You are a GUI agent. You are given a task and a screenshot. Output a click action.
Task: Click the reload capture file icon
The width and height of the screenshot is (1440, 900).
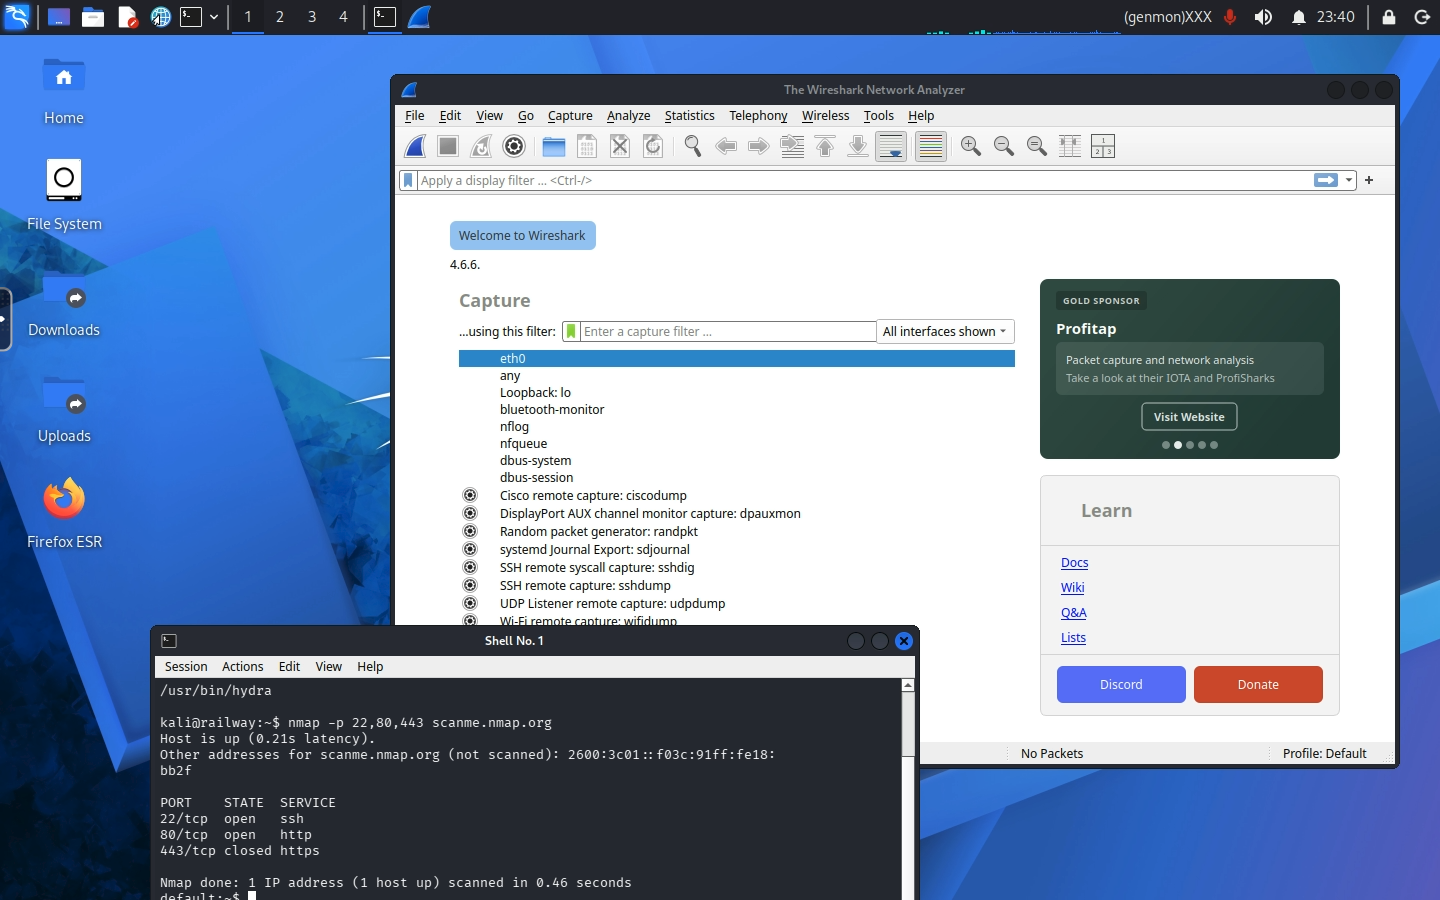pos(653,146)
